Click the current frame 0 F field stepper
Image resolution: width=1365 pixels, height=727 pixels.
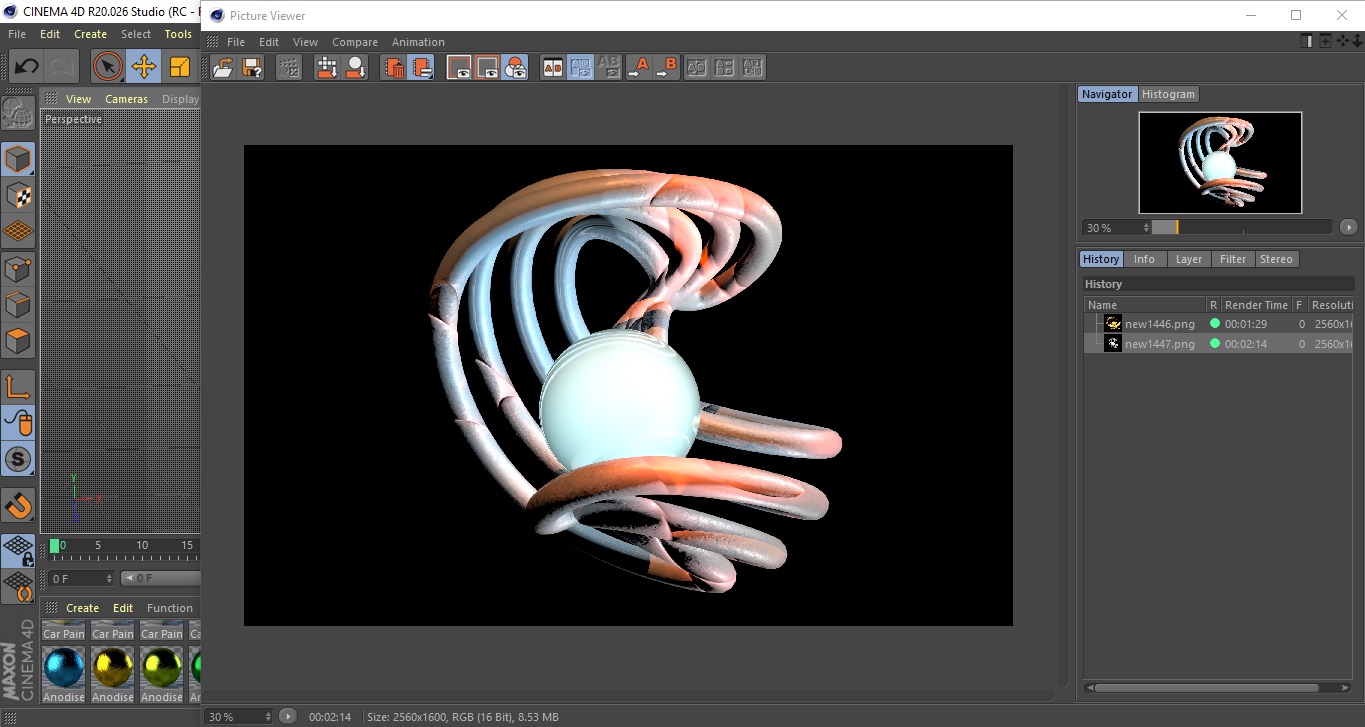click(x=109, y=579)
